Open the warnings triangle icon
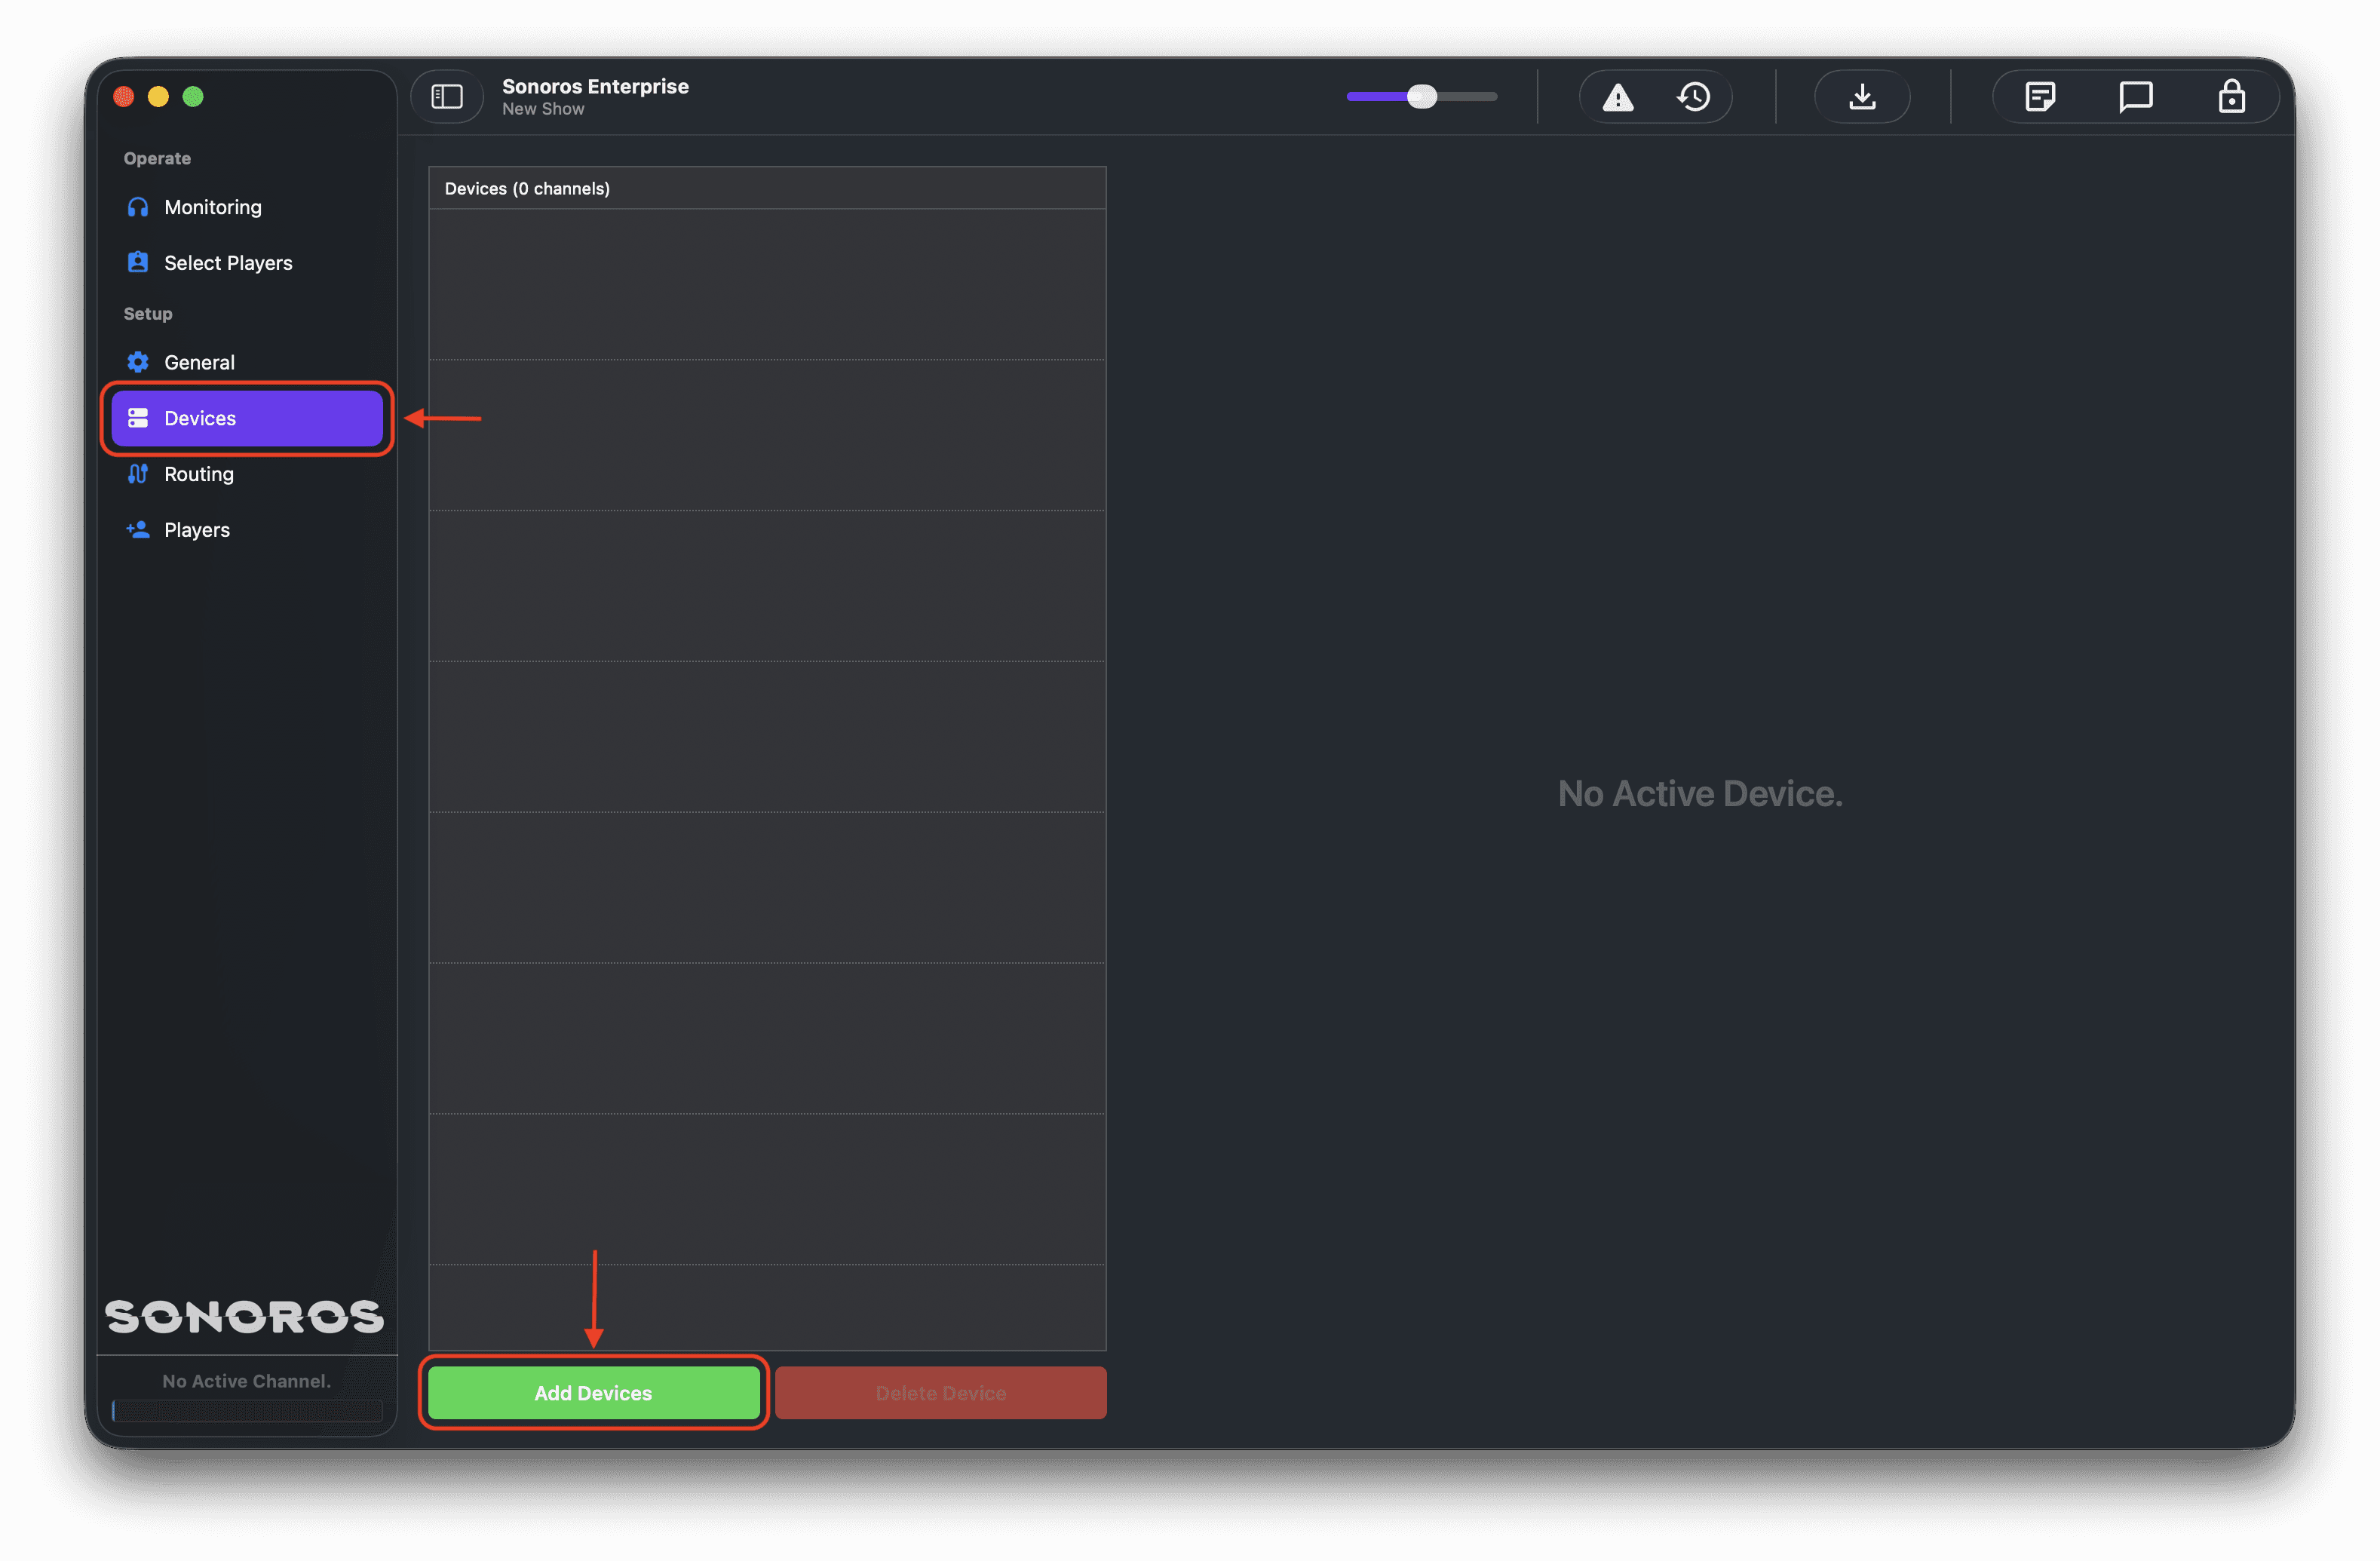The height and width of the screenshot is (1561, 2380). (x=1617, y=97)
